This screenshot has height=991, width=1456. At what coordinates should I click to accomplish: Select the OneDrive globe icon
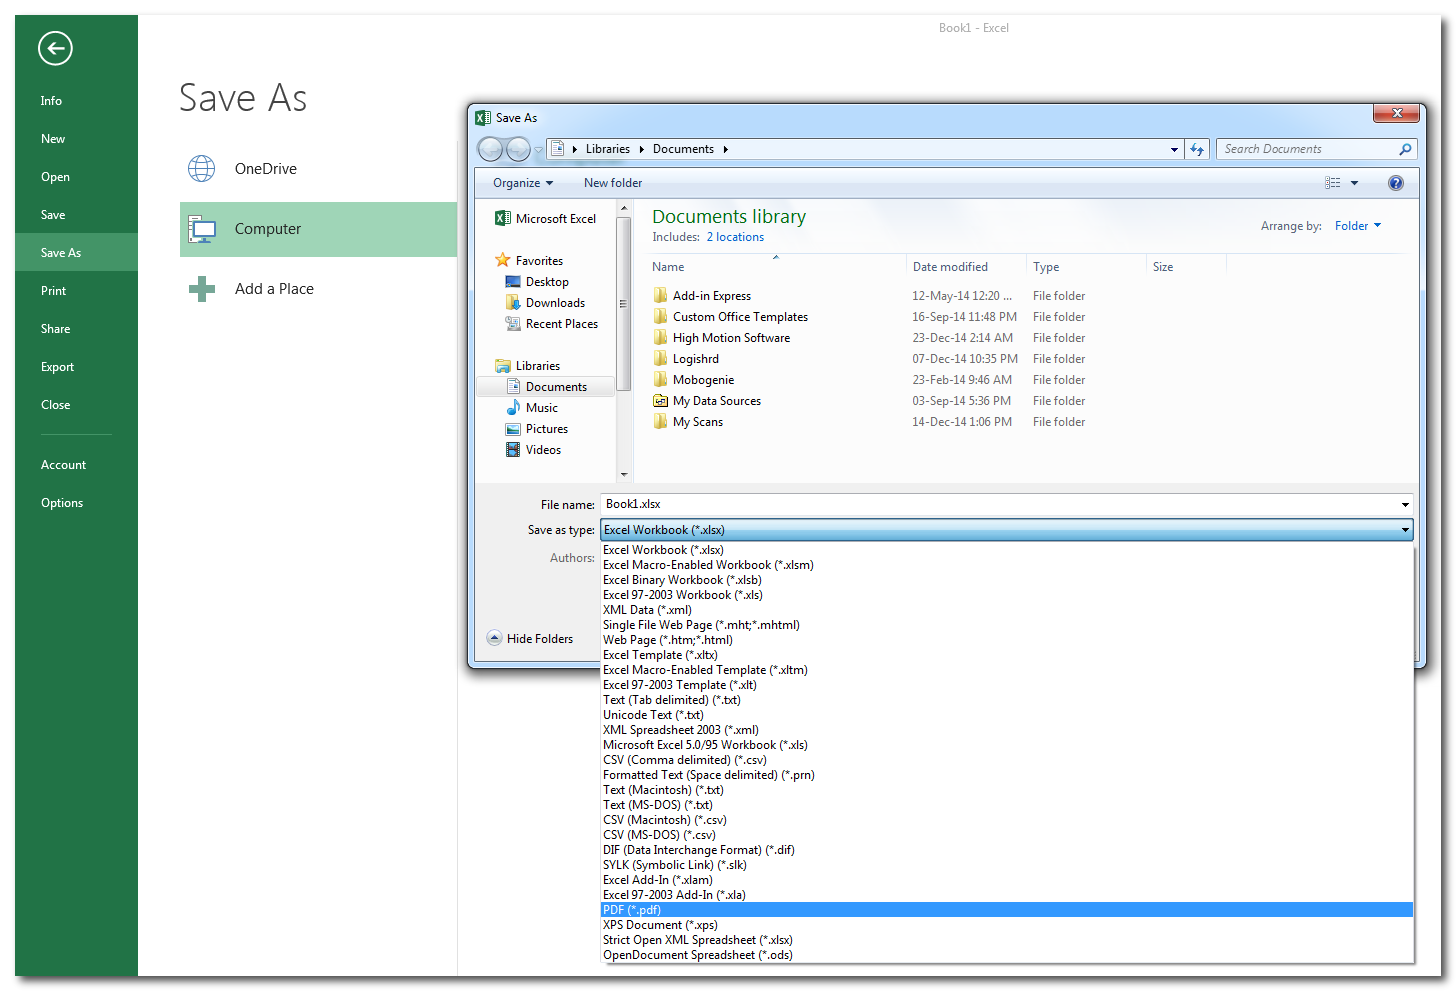point(202,169)
